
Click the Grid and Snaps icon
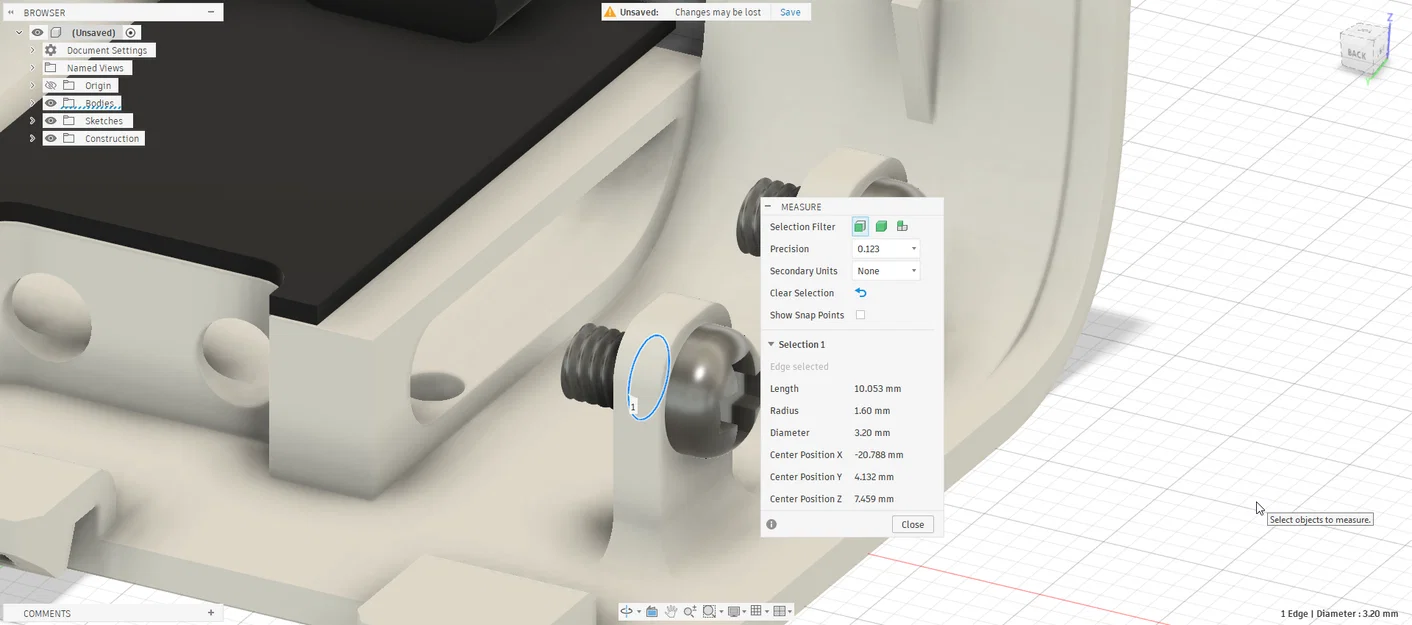tap(756, 610)
